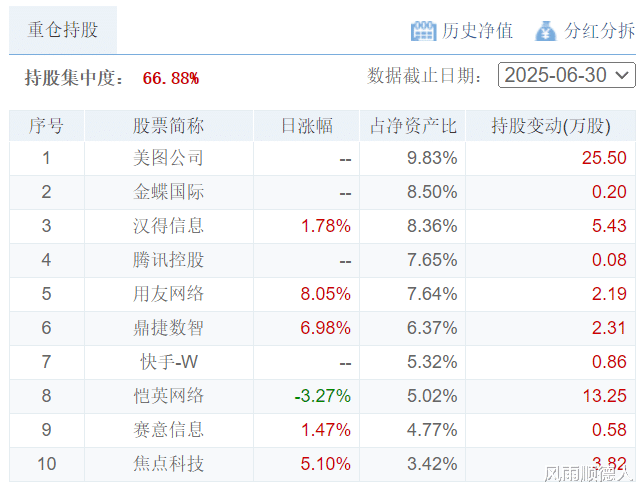Screen dimensions: 643x495
Task: Select the 赛意信息 stock name
Action: (x=169, y=430)
